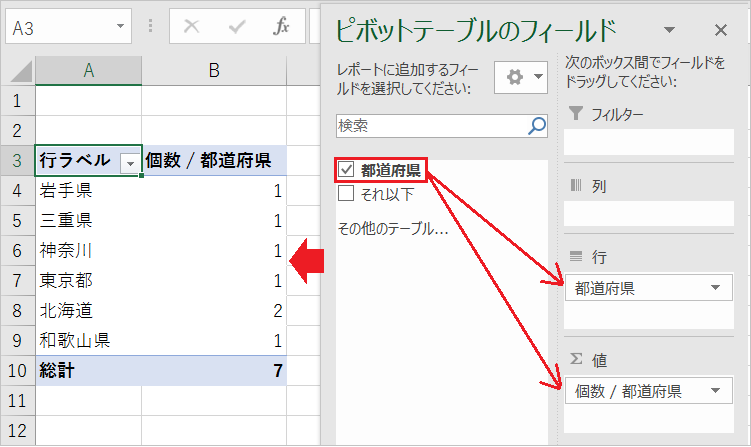Select column B header
The width and height of the screenshot is (751, 447).
[214, 71]
